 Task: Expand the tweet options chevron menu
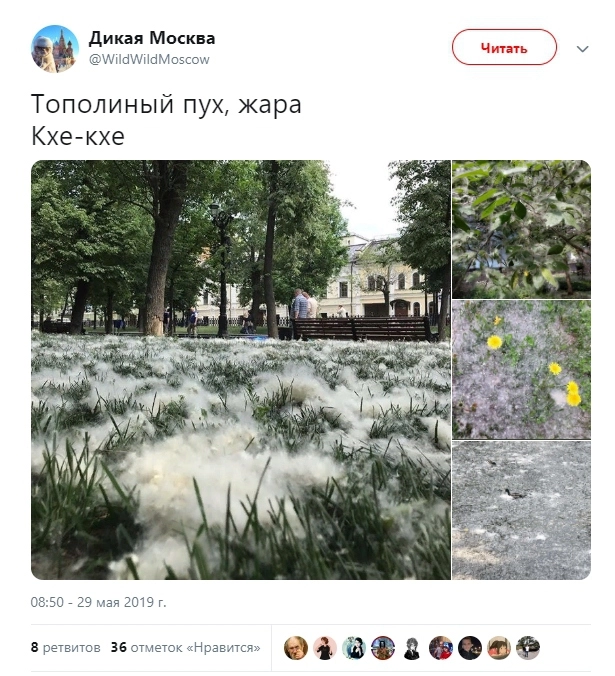coord(582,49)
